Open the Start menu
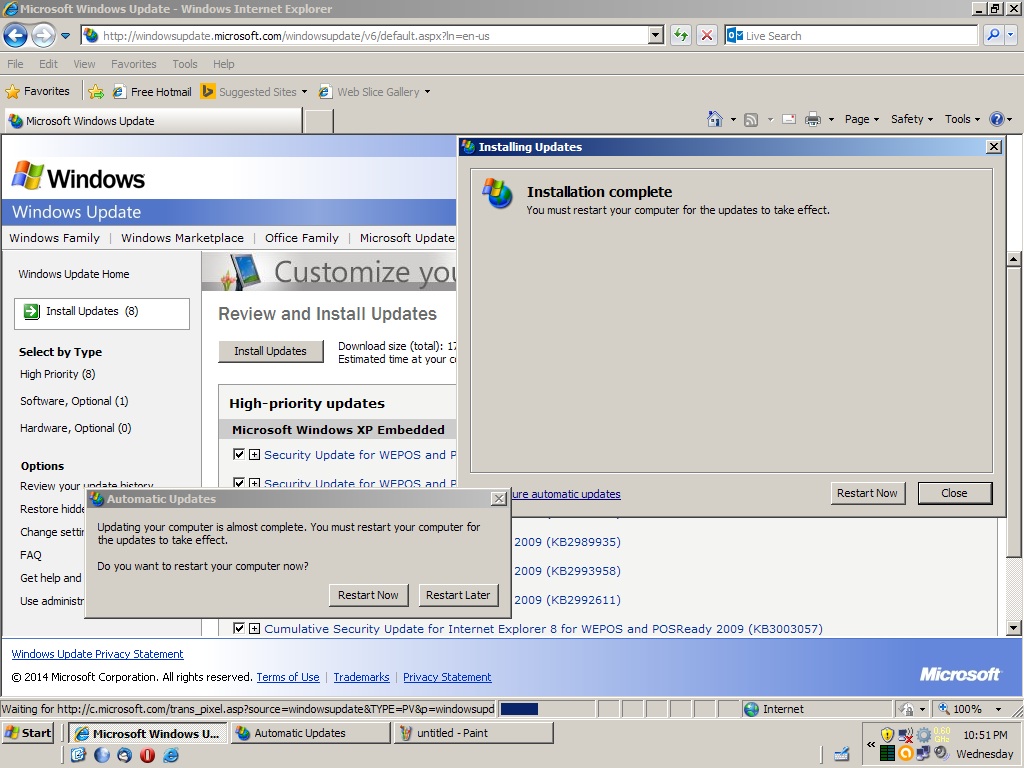 pos(27,733)
